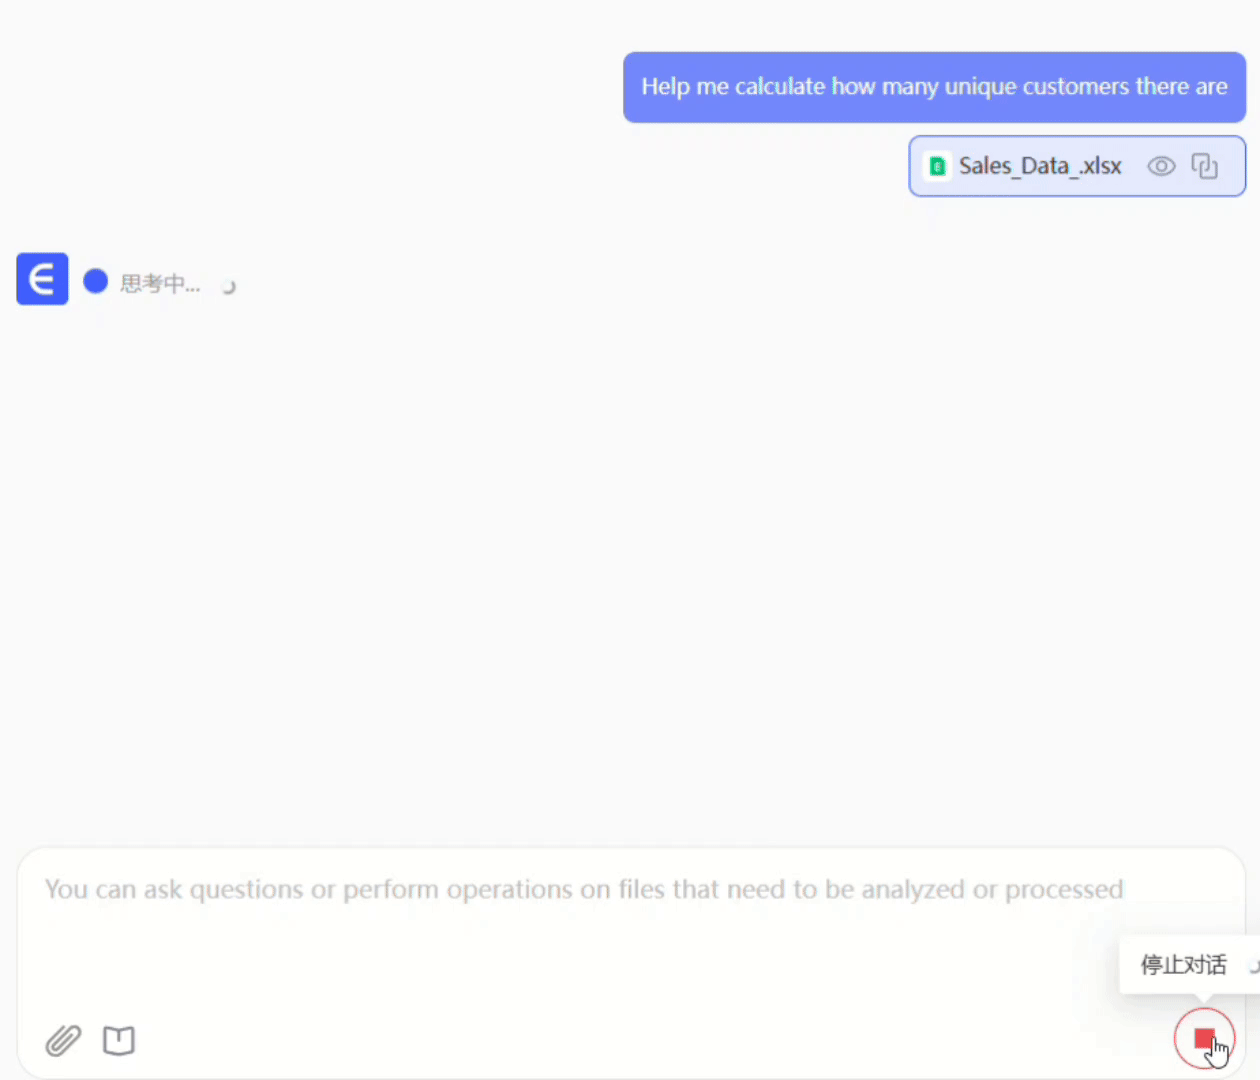Select the user message about unique customers
Image resolution: width=1260 pixels, height=1080 pixels.
pyautogui.click(x=934, y=87)
